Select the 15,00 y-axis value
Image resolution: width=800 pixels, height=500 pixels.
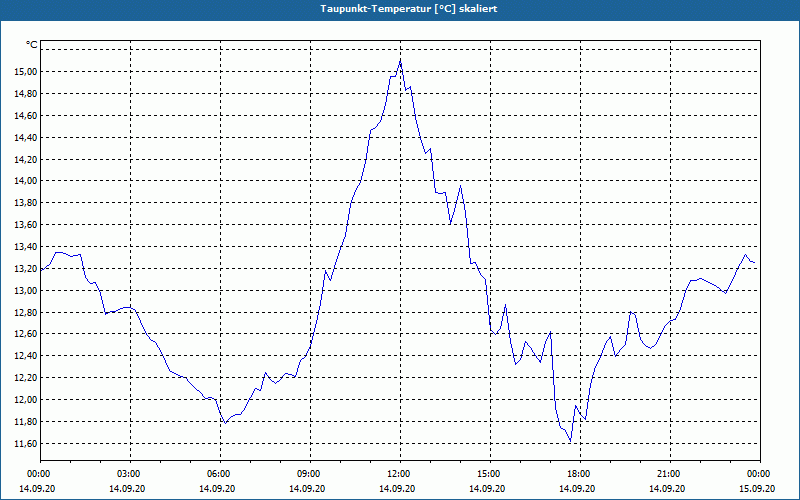click(27, 72)
